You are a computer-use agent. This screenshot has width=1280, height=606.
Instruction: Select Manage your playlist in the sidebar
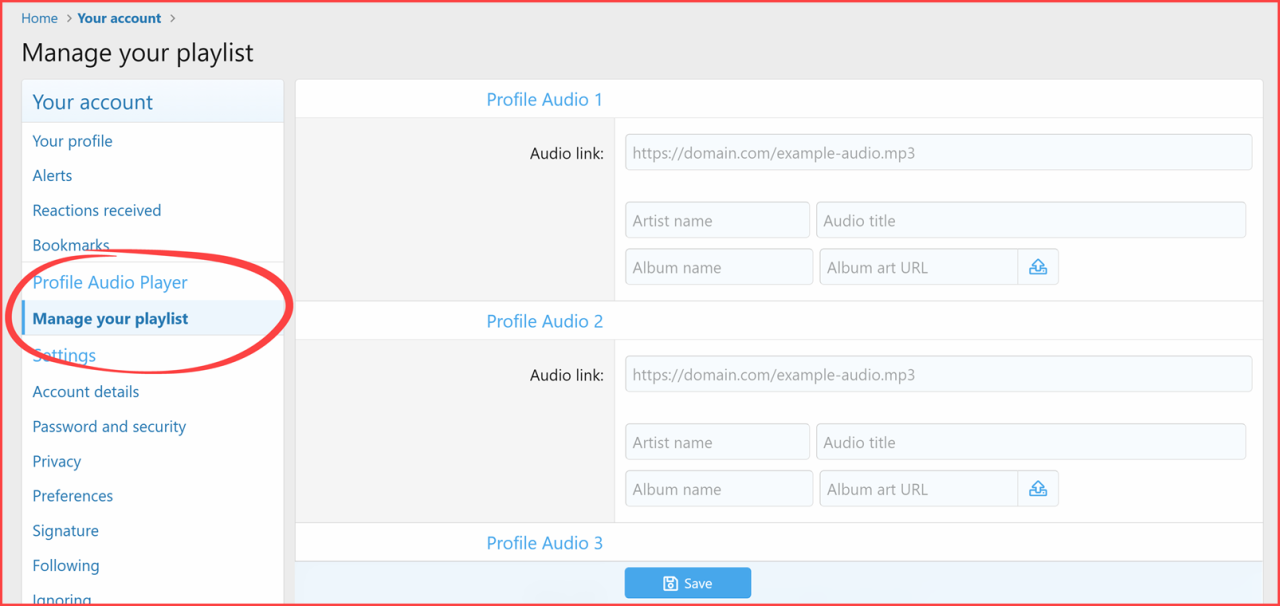point(110,317)
